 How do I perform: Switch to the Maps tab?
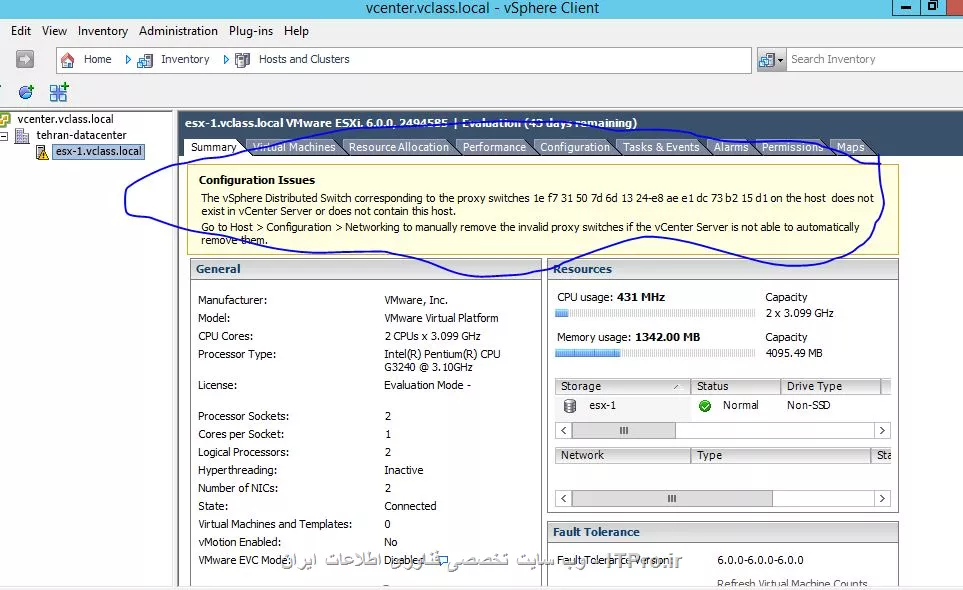[x=851, y=147]
